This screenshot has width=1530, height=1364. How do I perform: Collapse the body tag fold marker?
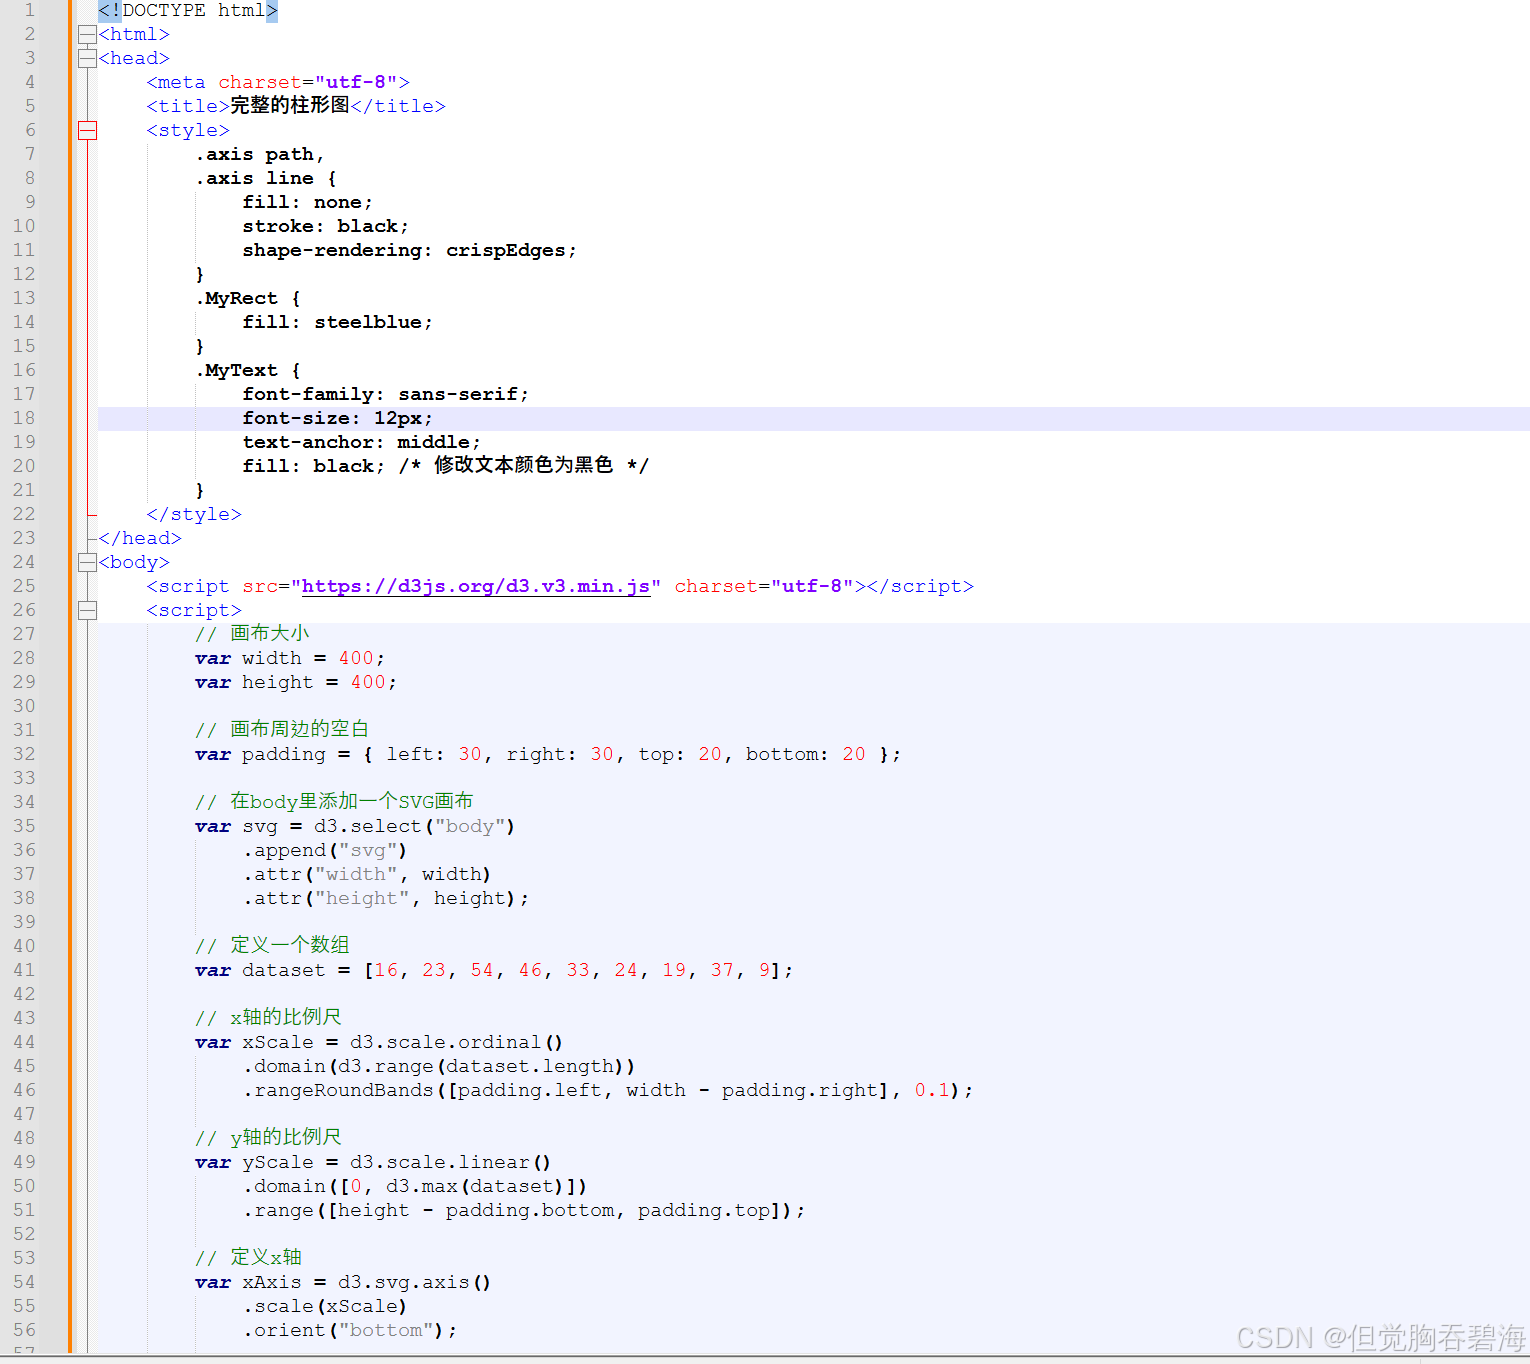pos(87,562)
